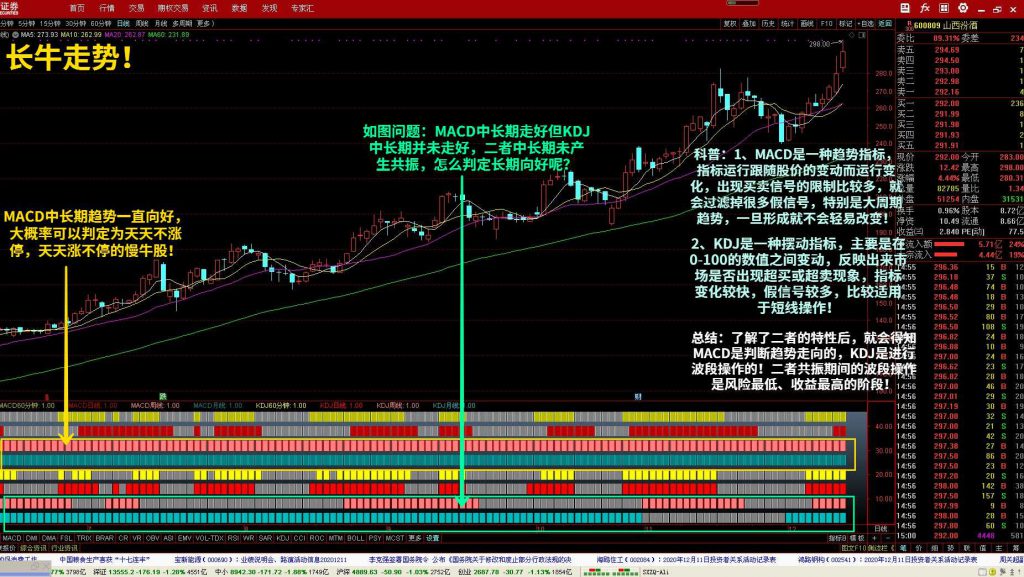The height and width of the screenshot is (577, 1024).
Task: Toggle the 叠加 overlay option
Action: tap(750, 21)
